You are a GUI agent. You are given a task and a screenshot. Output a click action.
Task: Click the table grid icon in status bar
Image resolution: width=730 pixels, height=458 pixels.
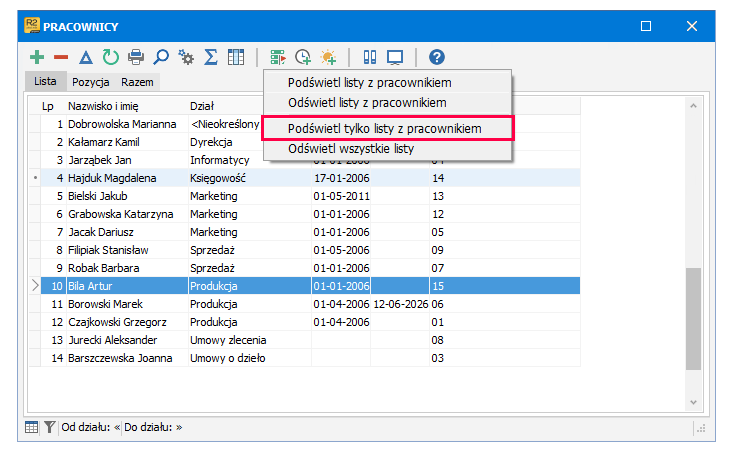[x=32, y=427]
